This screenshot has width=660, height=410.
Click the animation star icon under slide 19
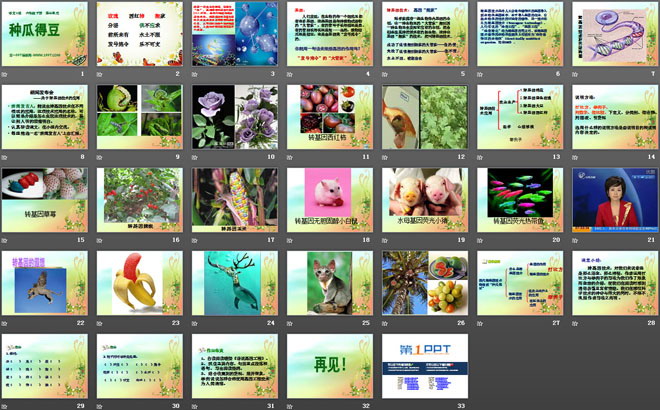tap(385, 240)
